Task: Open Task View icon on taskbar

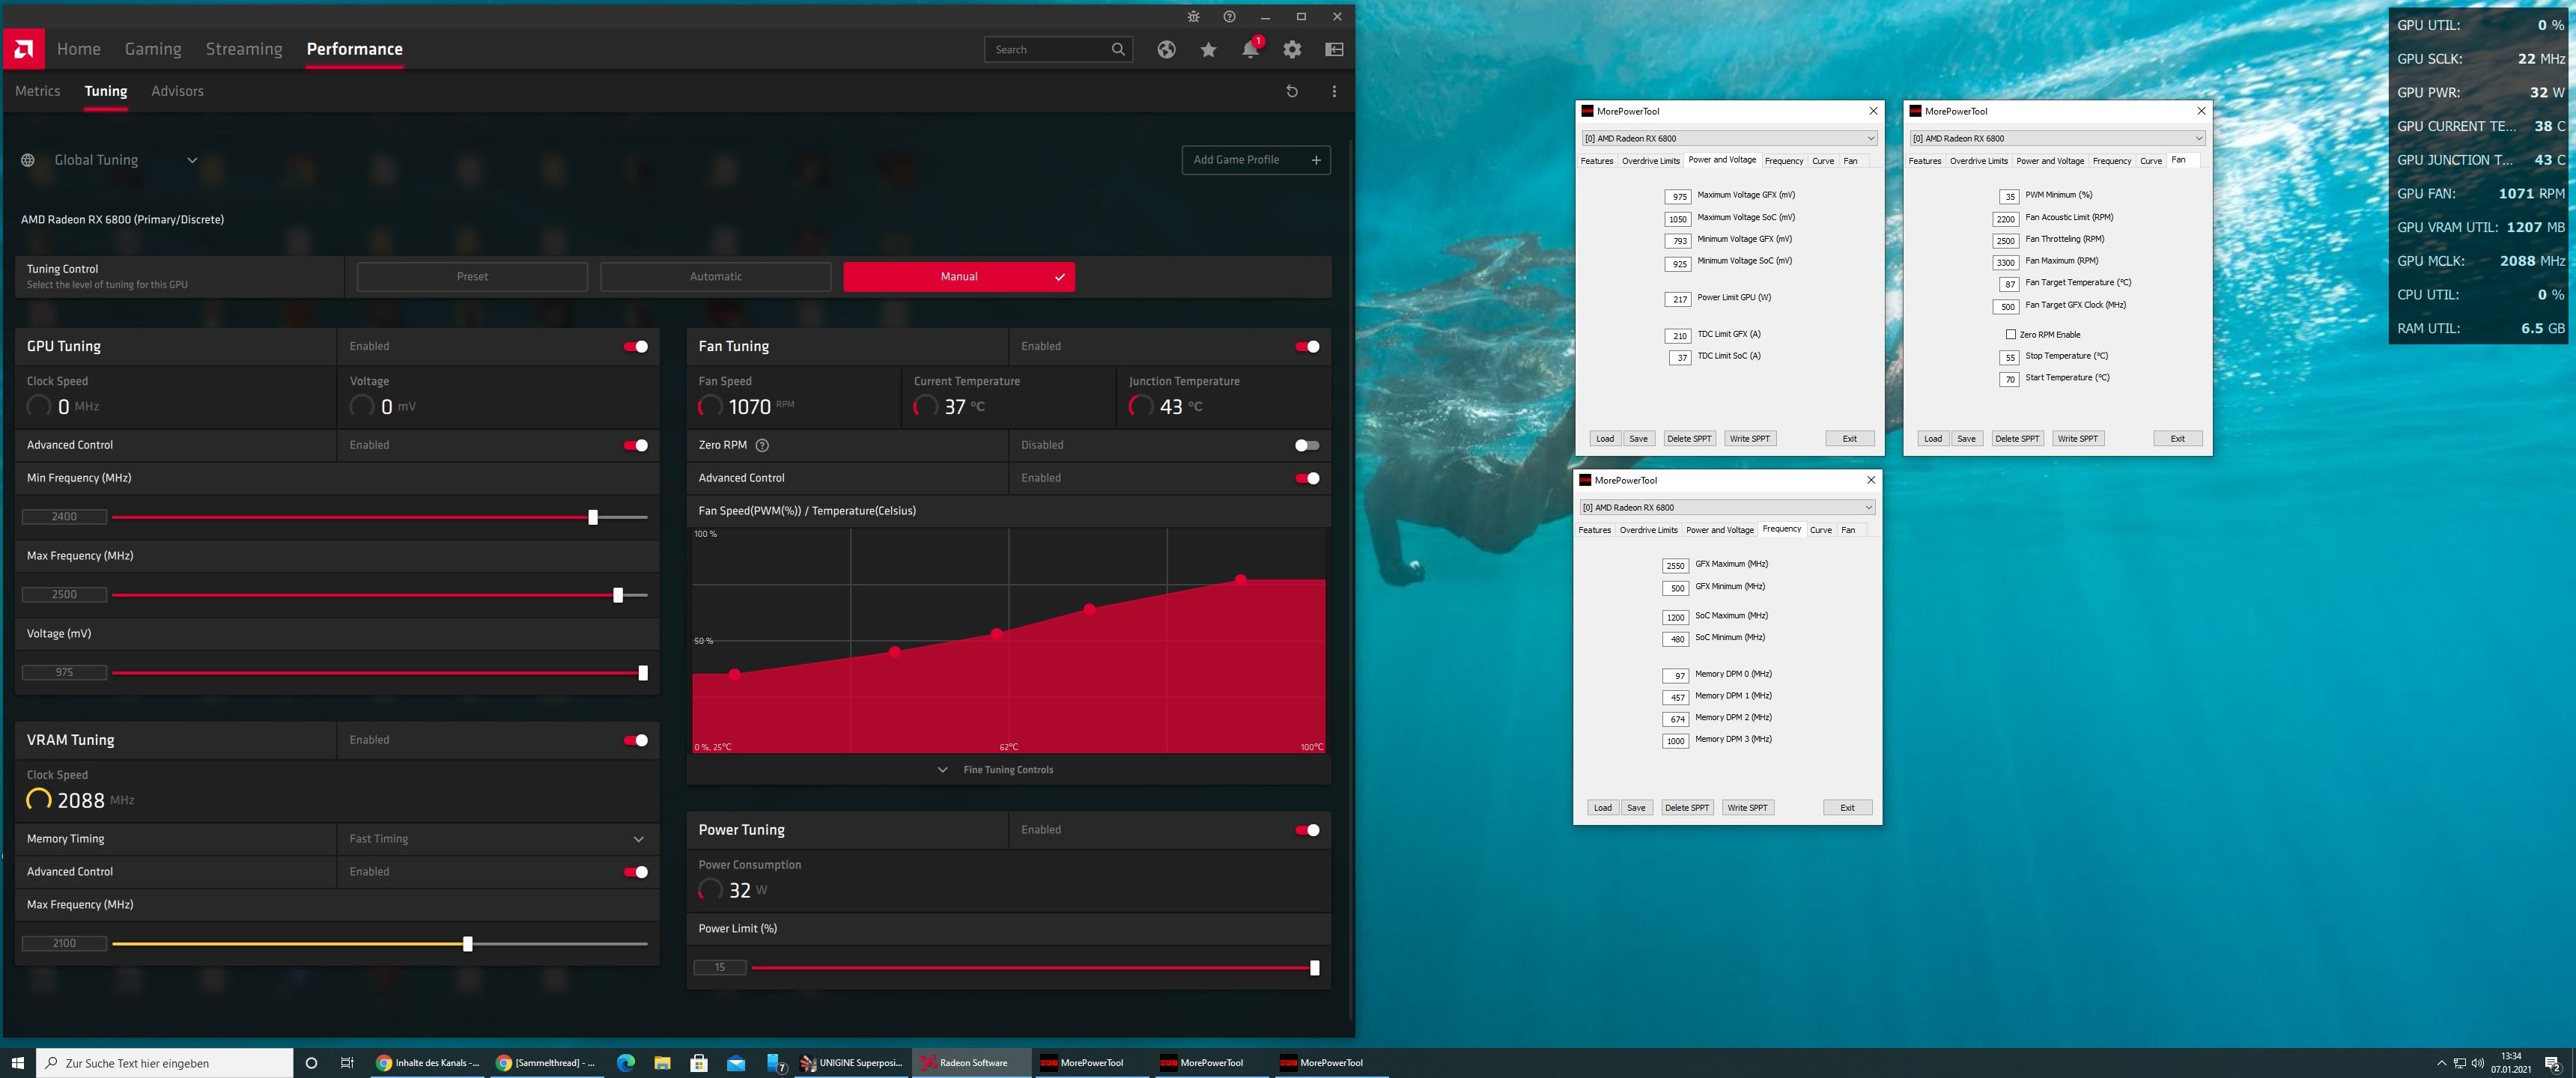Action: (x=347, y=1063)
